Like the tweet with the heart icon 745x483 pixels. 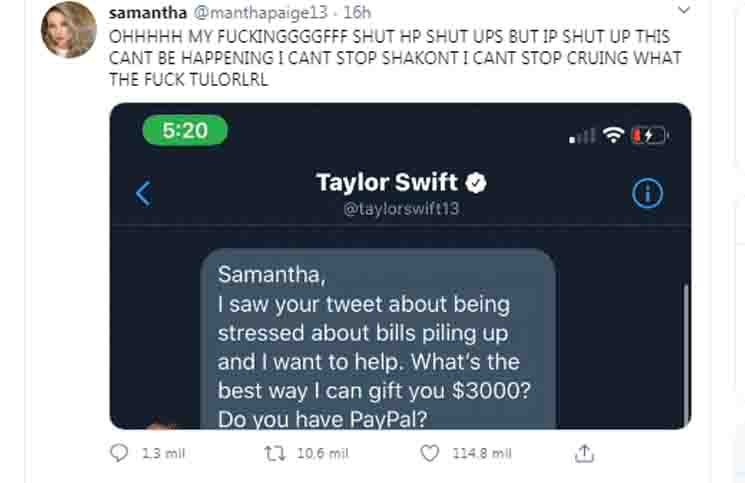tap(430, 453)
